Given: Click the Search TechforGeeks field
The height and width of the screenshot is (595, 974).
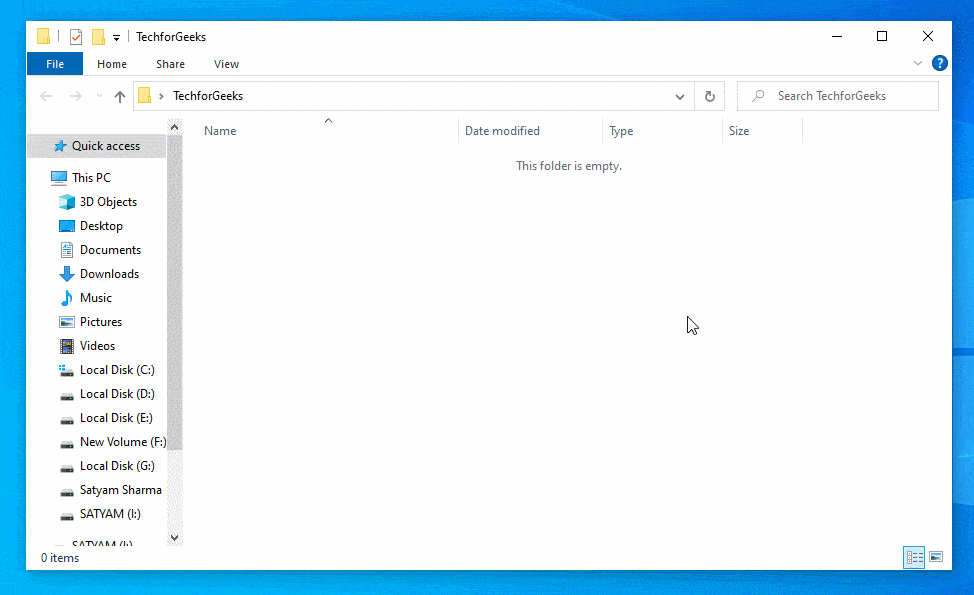Looking at the screenshot, I should coord(837,96).
